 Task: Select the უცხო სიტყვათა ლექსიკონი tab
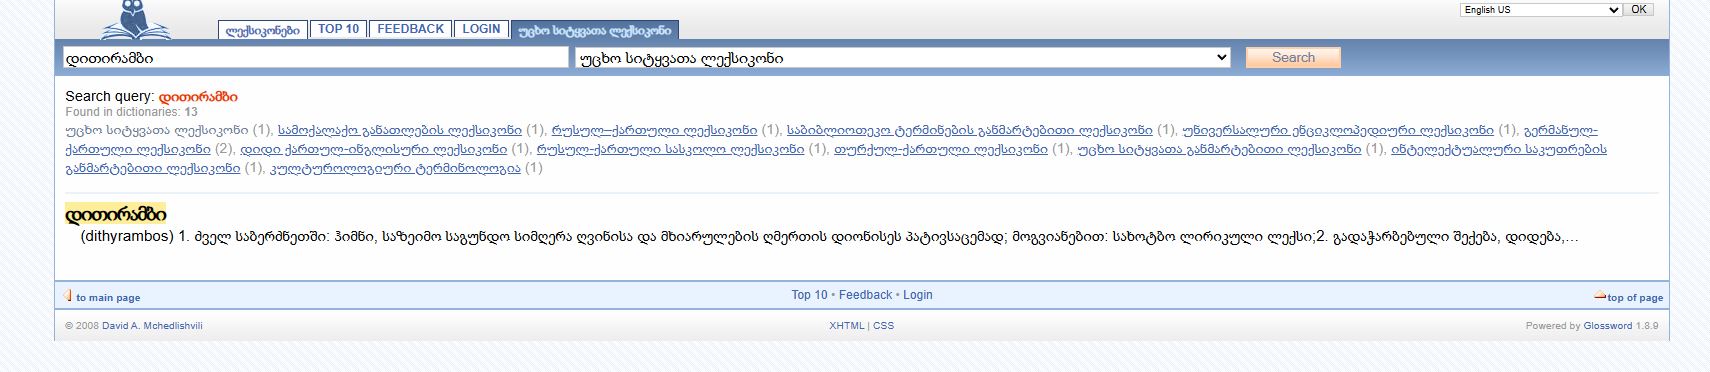pyautogui.click(x=595, y=30)
